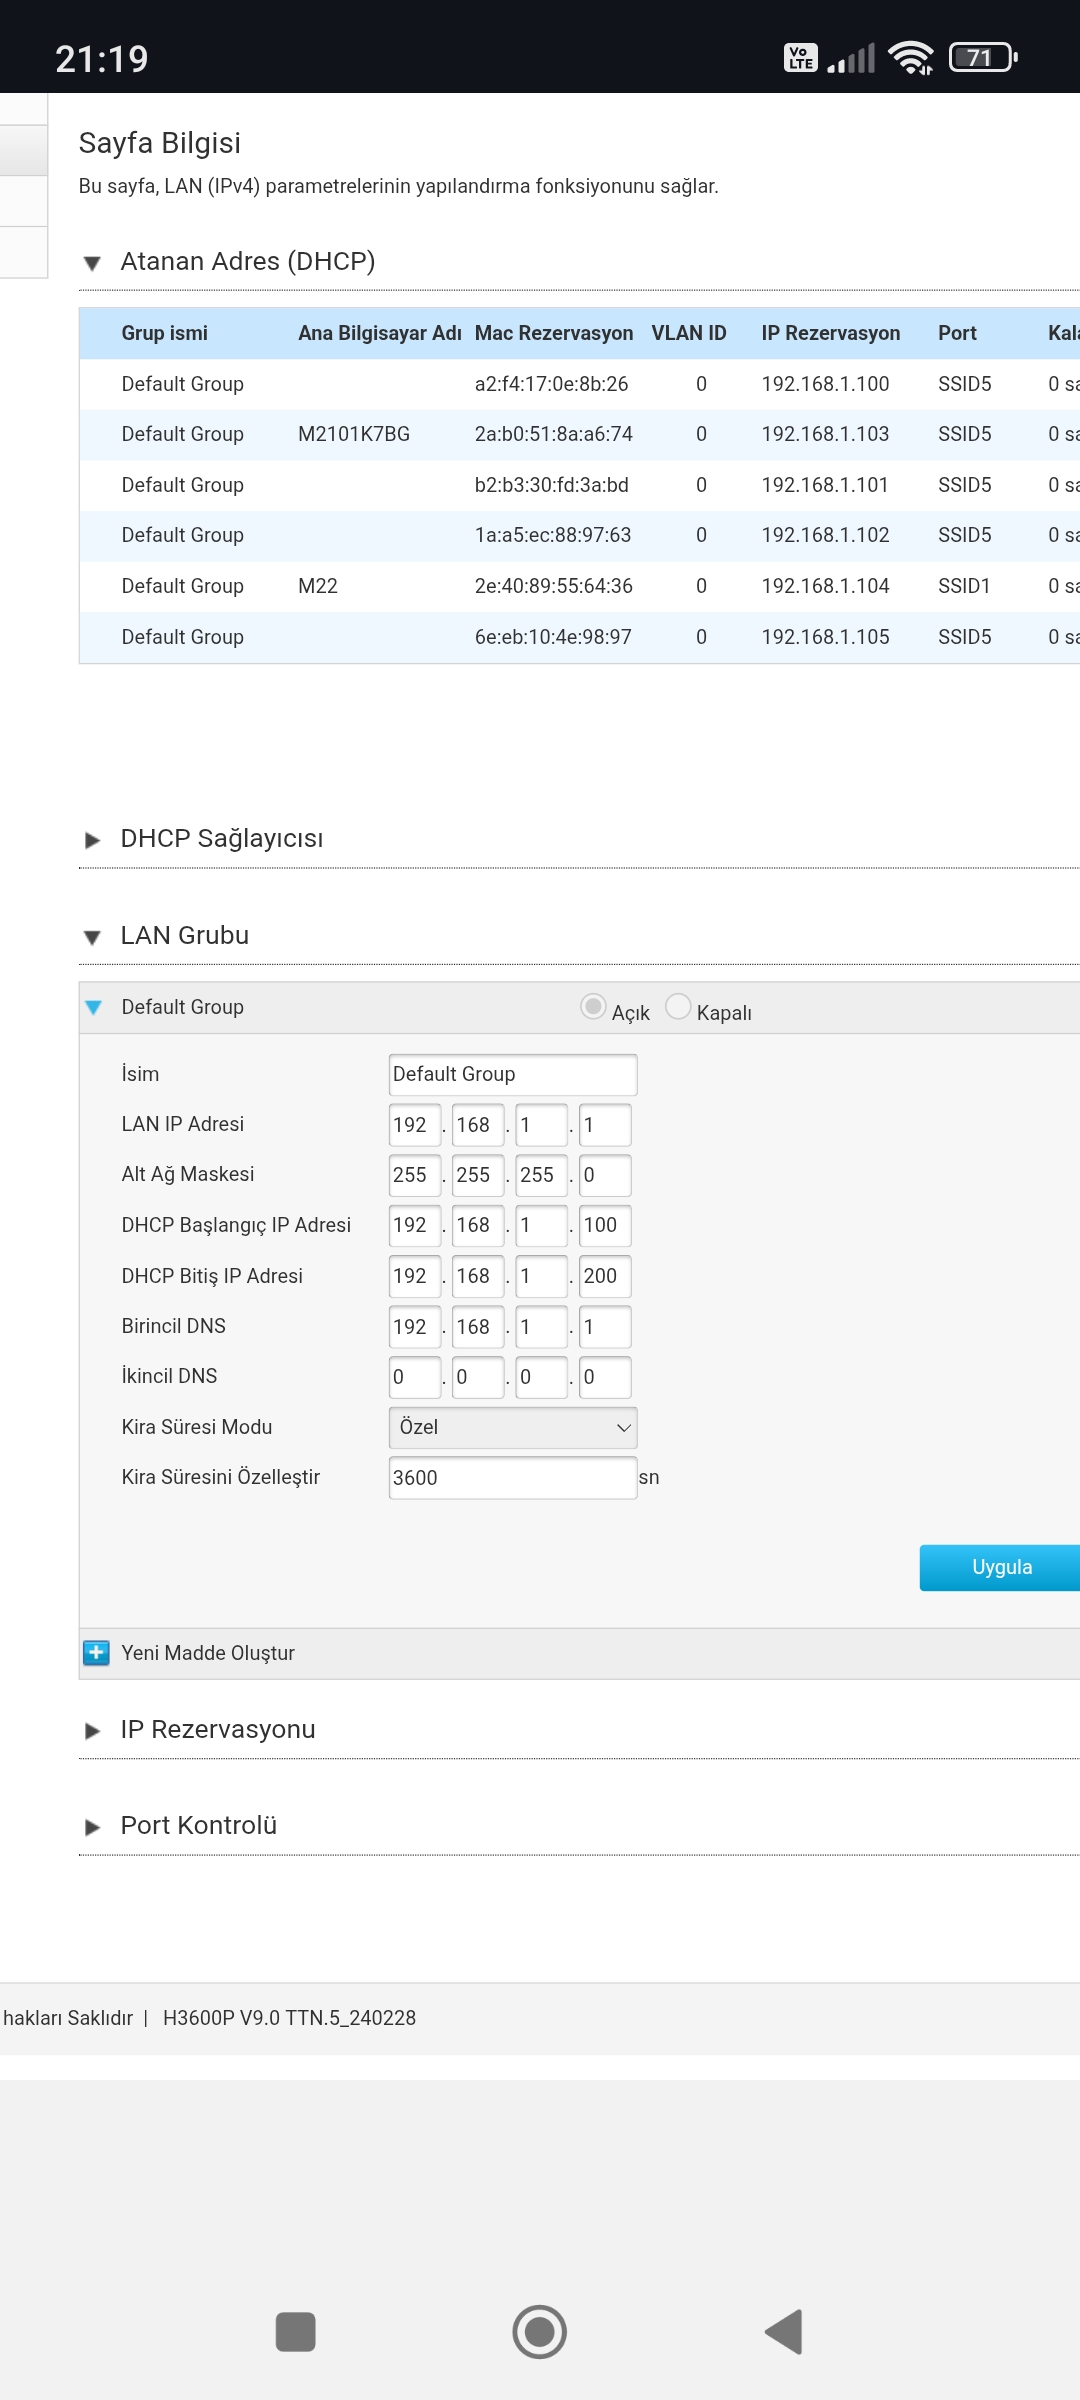1080x2400 pixels.
Task: Click the Ana Bilgisayar Adı column header
Action: tap(380, 333)
